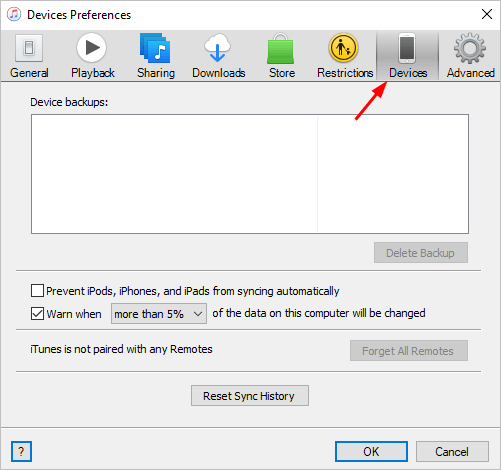The width and height of the screenshot is (501, 470).
Task: Select the Sharing music note icon
Action: 155,48
